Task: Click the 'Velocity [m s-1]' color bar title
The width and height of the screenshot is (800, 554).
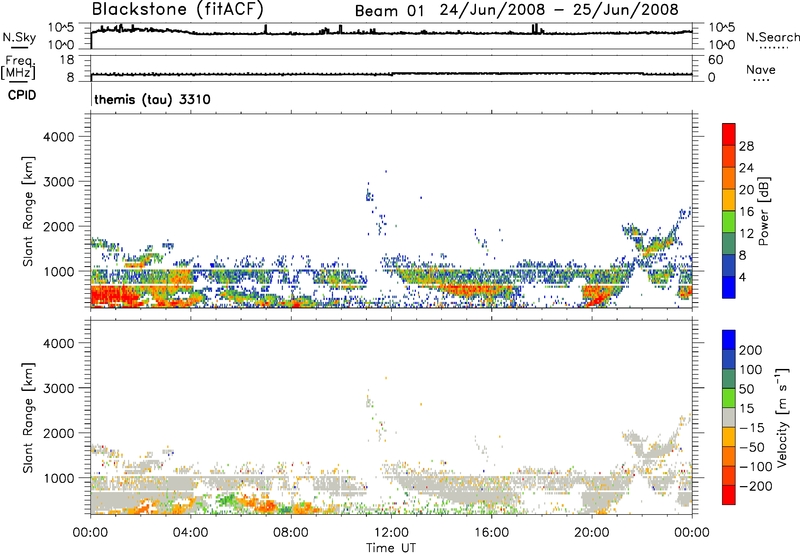Action: (782, 417)
